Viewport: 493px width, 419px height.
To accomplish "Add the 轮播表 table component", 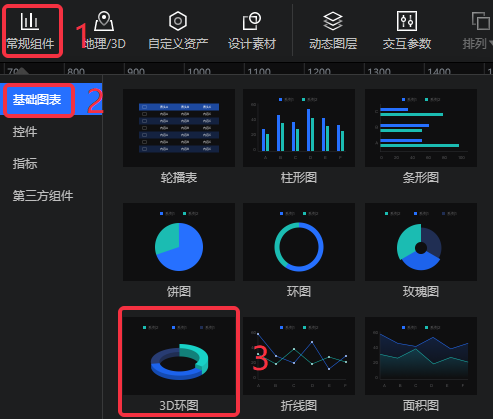I will pyautogui.click(x=179, y=128).
